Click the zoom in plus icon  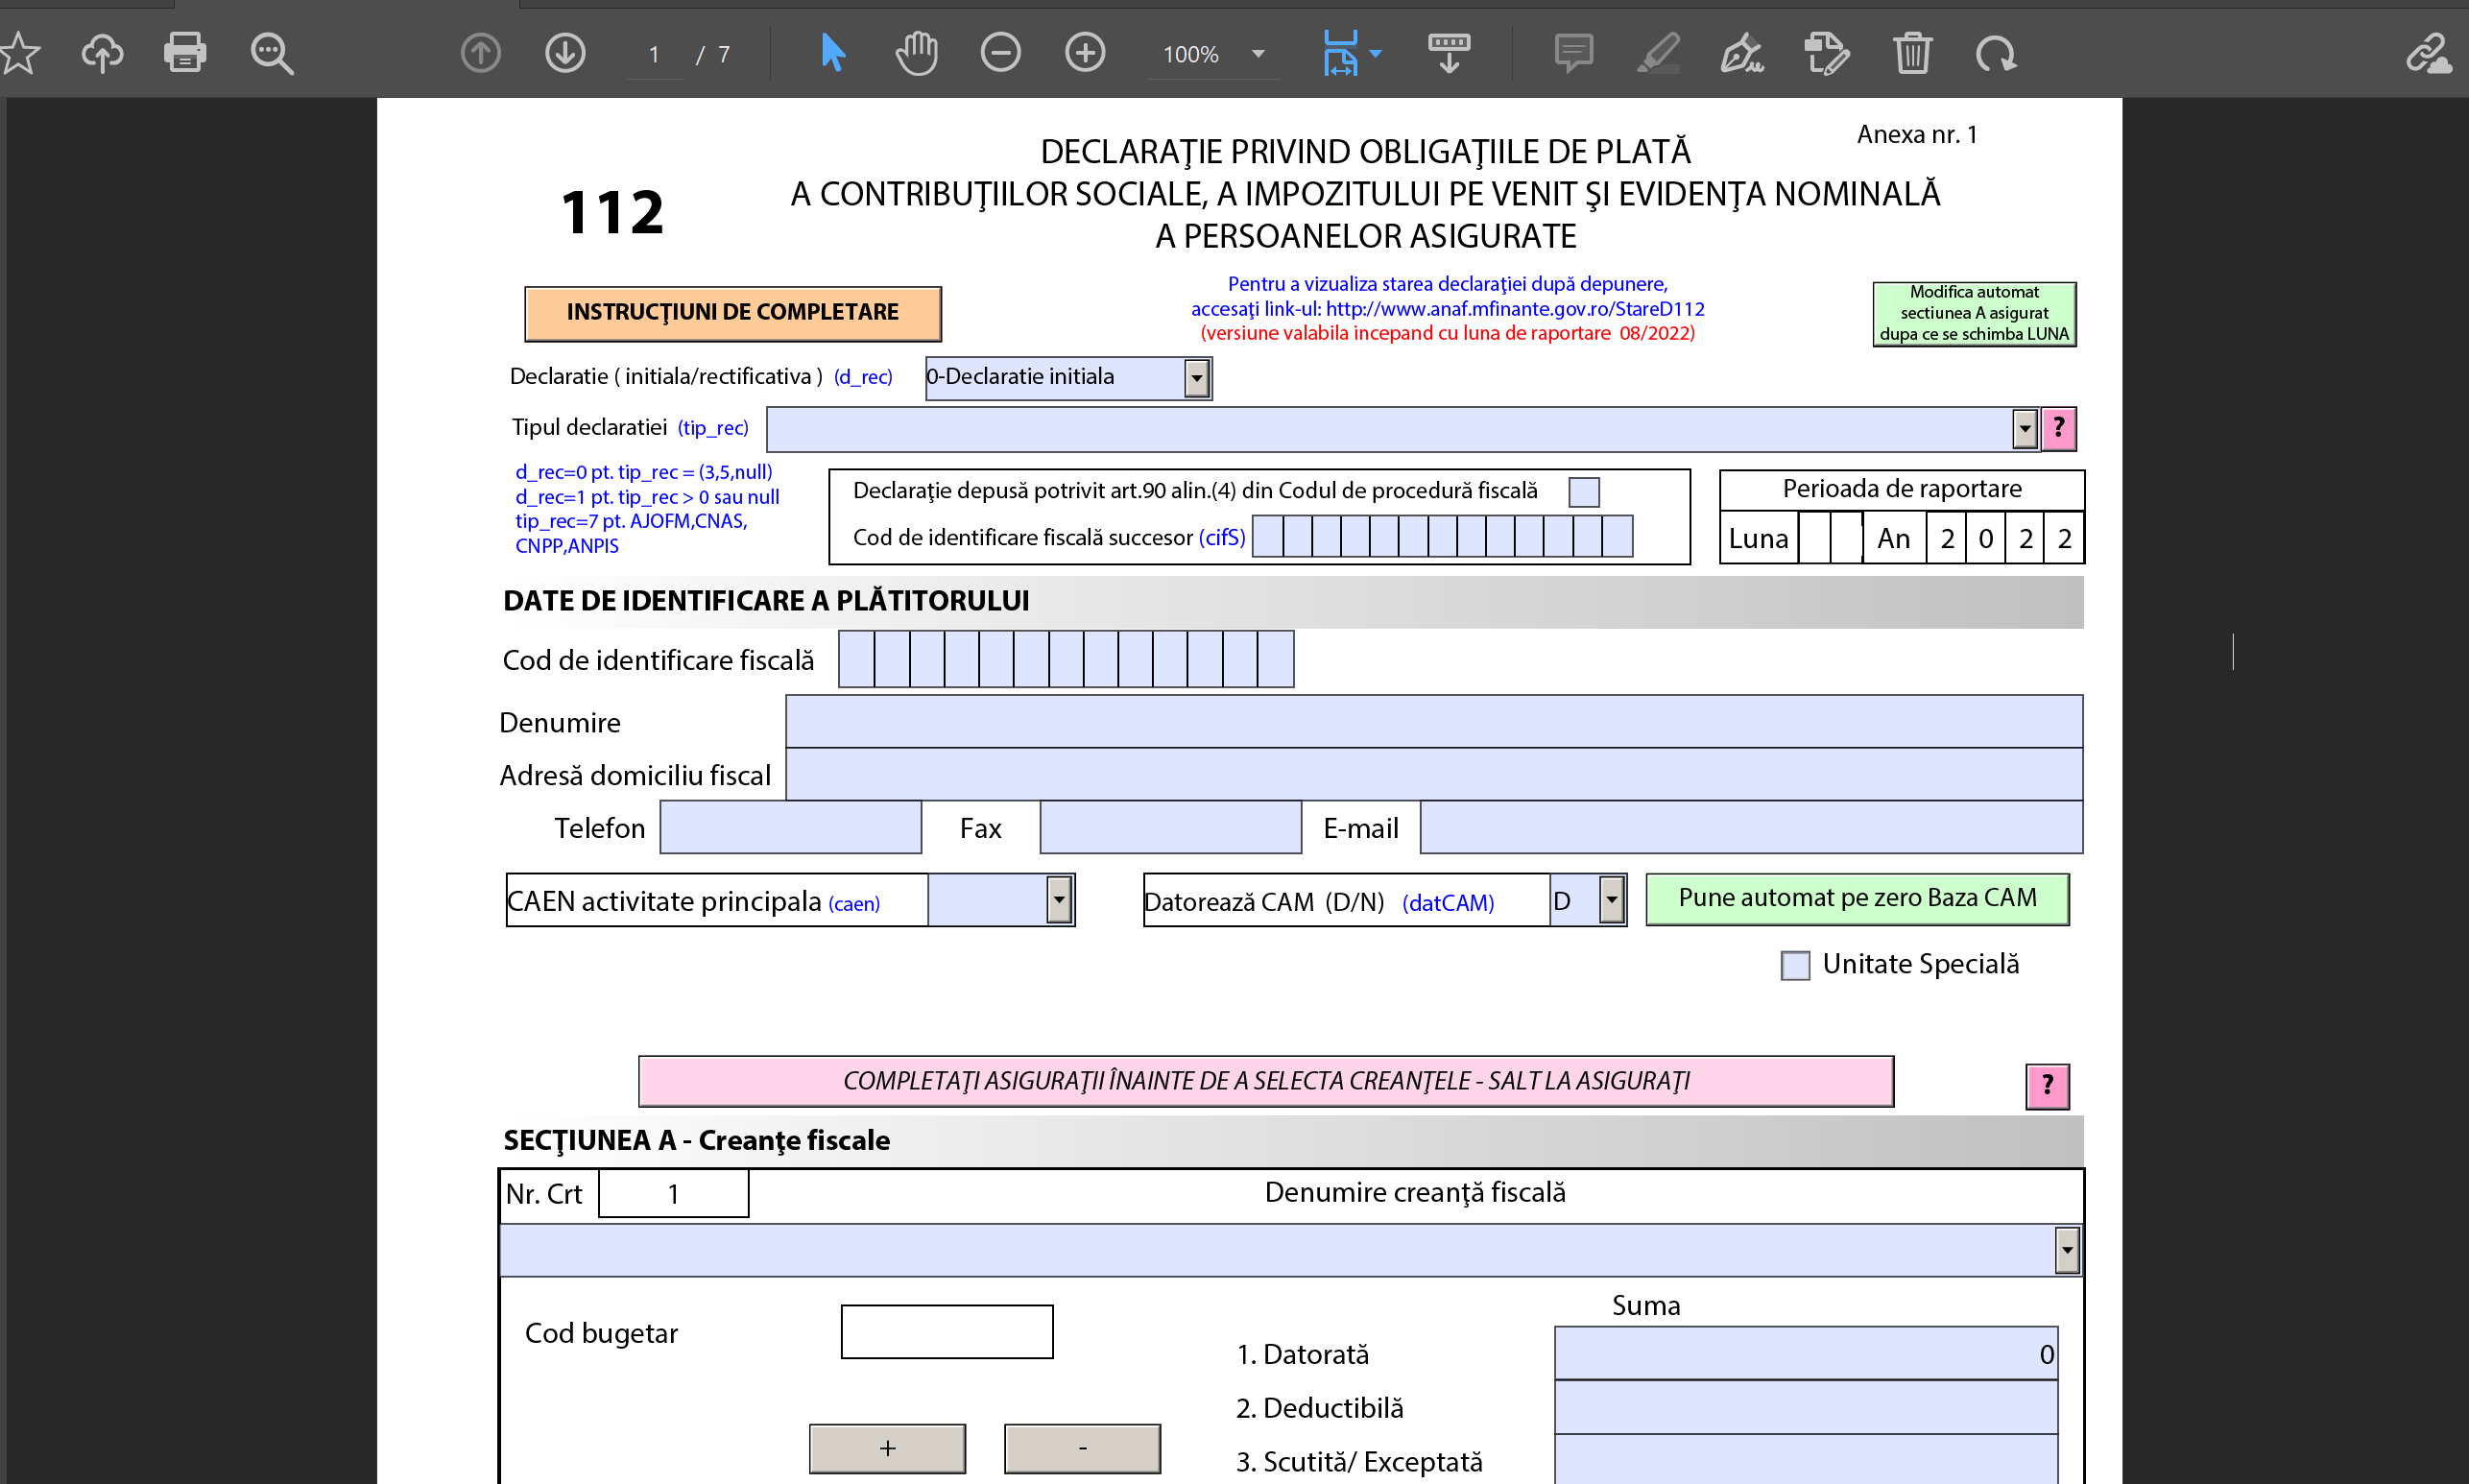tap(1085, 53)
